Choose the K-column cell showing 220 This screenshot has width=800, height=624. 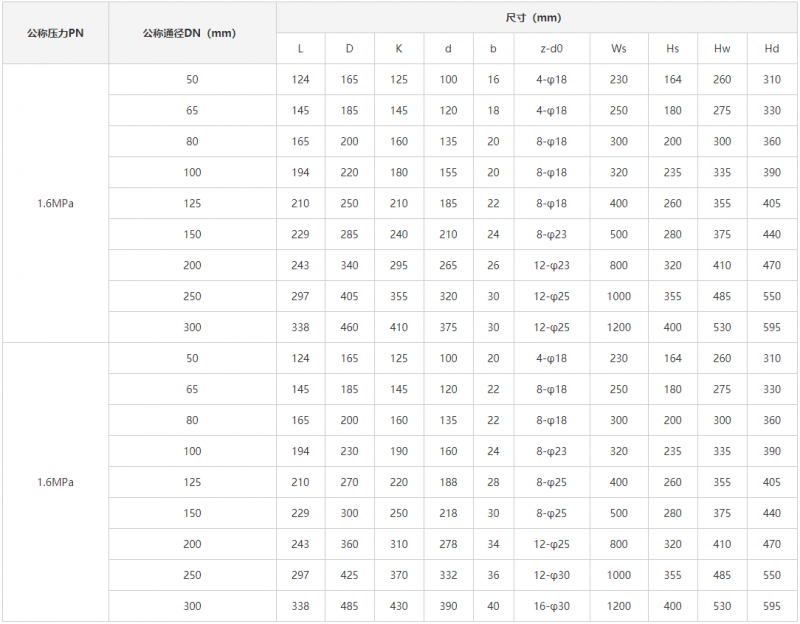coord(399,482)
